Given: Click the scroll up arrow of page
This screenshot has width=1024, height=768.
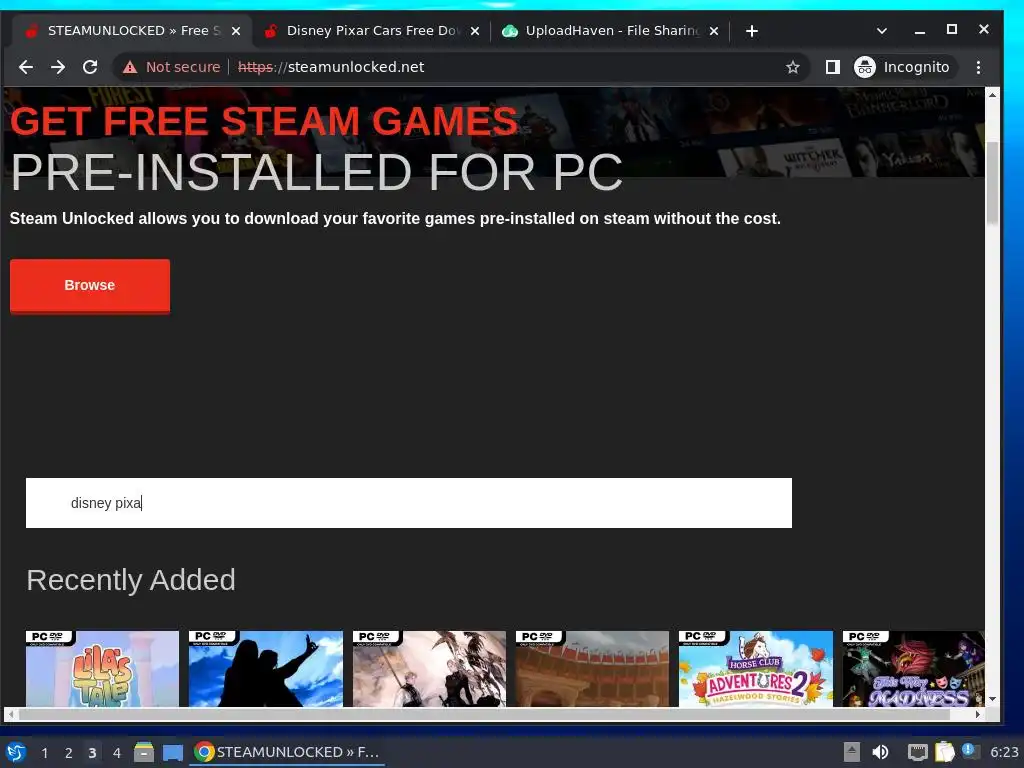Looking at the screenshot, I should point(992,95).
